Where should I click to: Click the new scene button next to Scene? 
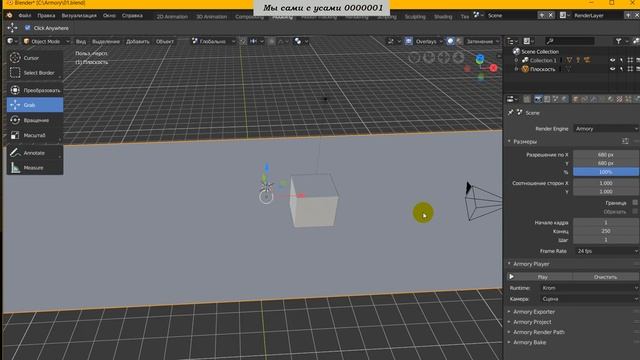(x=542, y=16)
